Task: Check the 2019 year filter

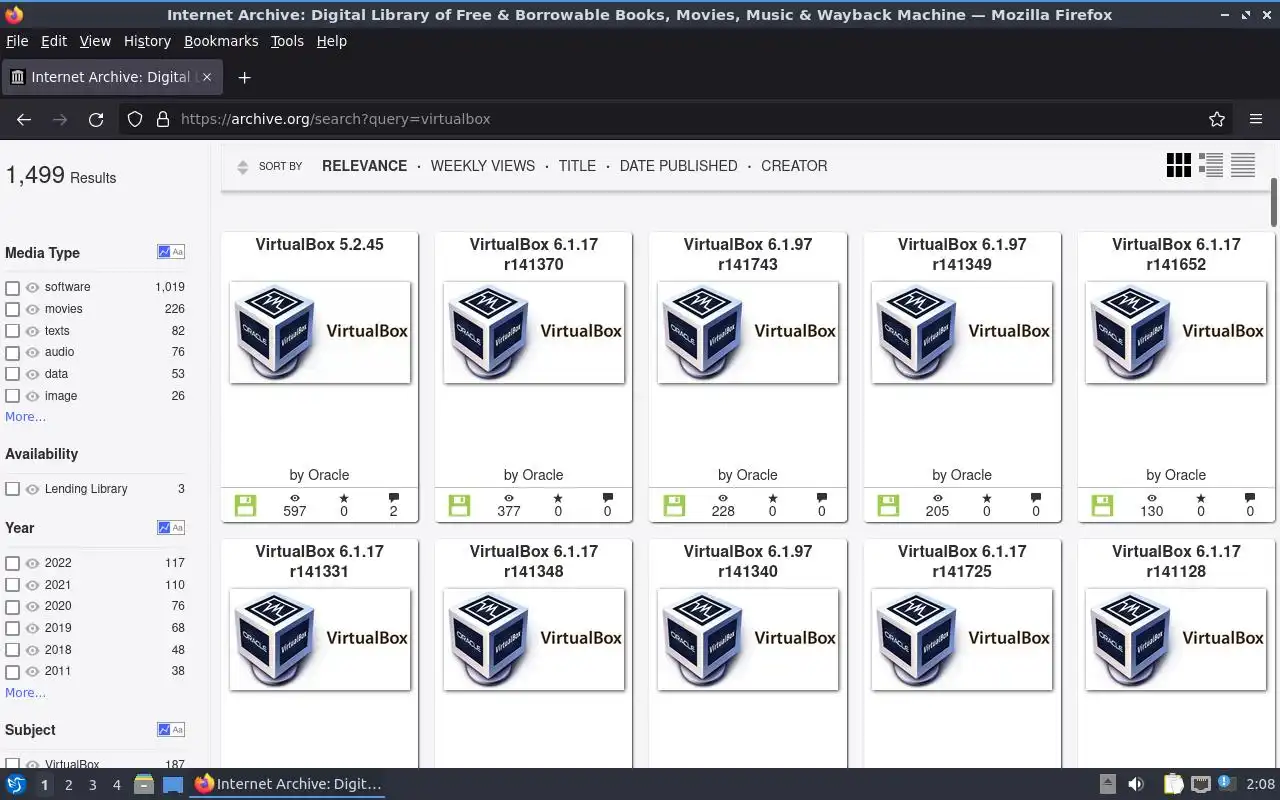Action: click(x=12, y=628)
